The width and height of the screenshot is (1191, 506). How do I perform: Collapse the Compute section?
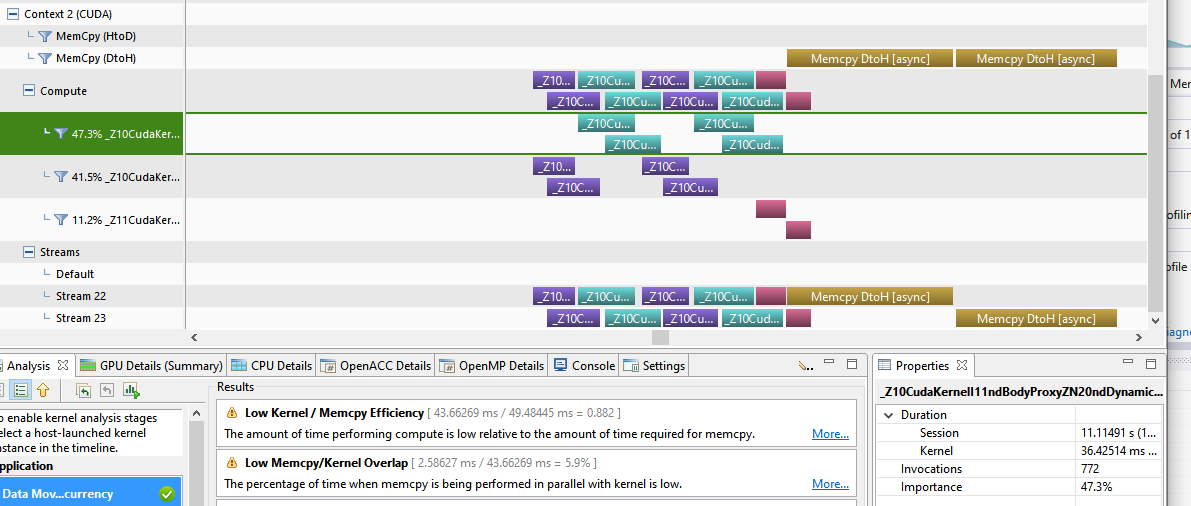coord(29,91)
